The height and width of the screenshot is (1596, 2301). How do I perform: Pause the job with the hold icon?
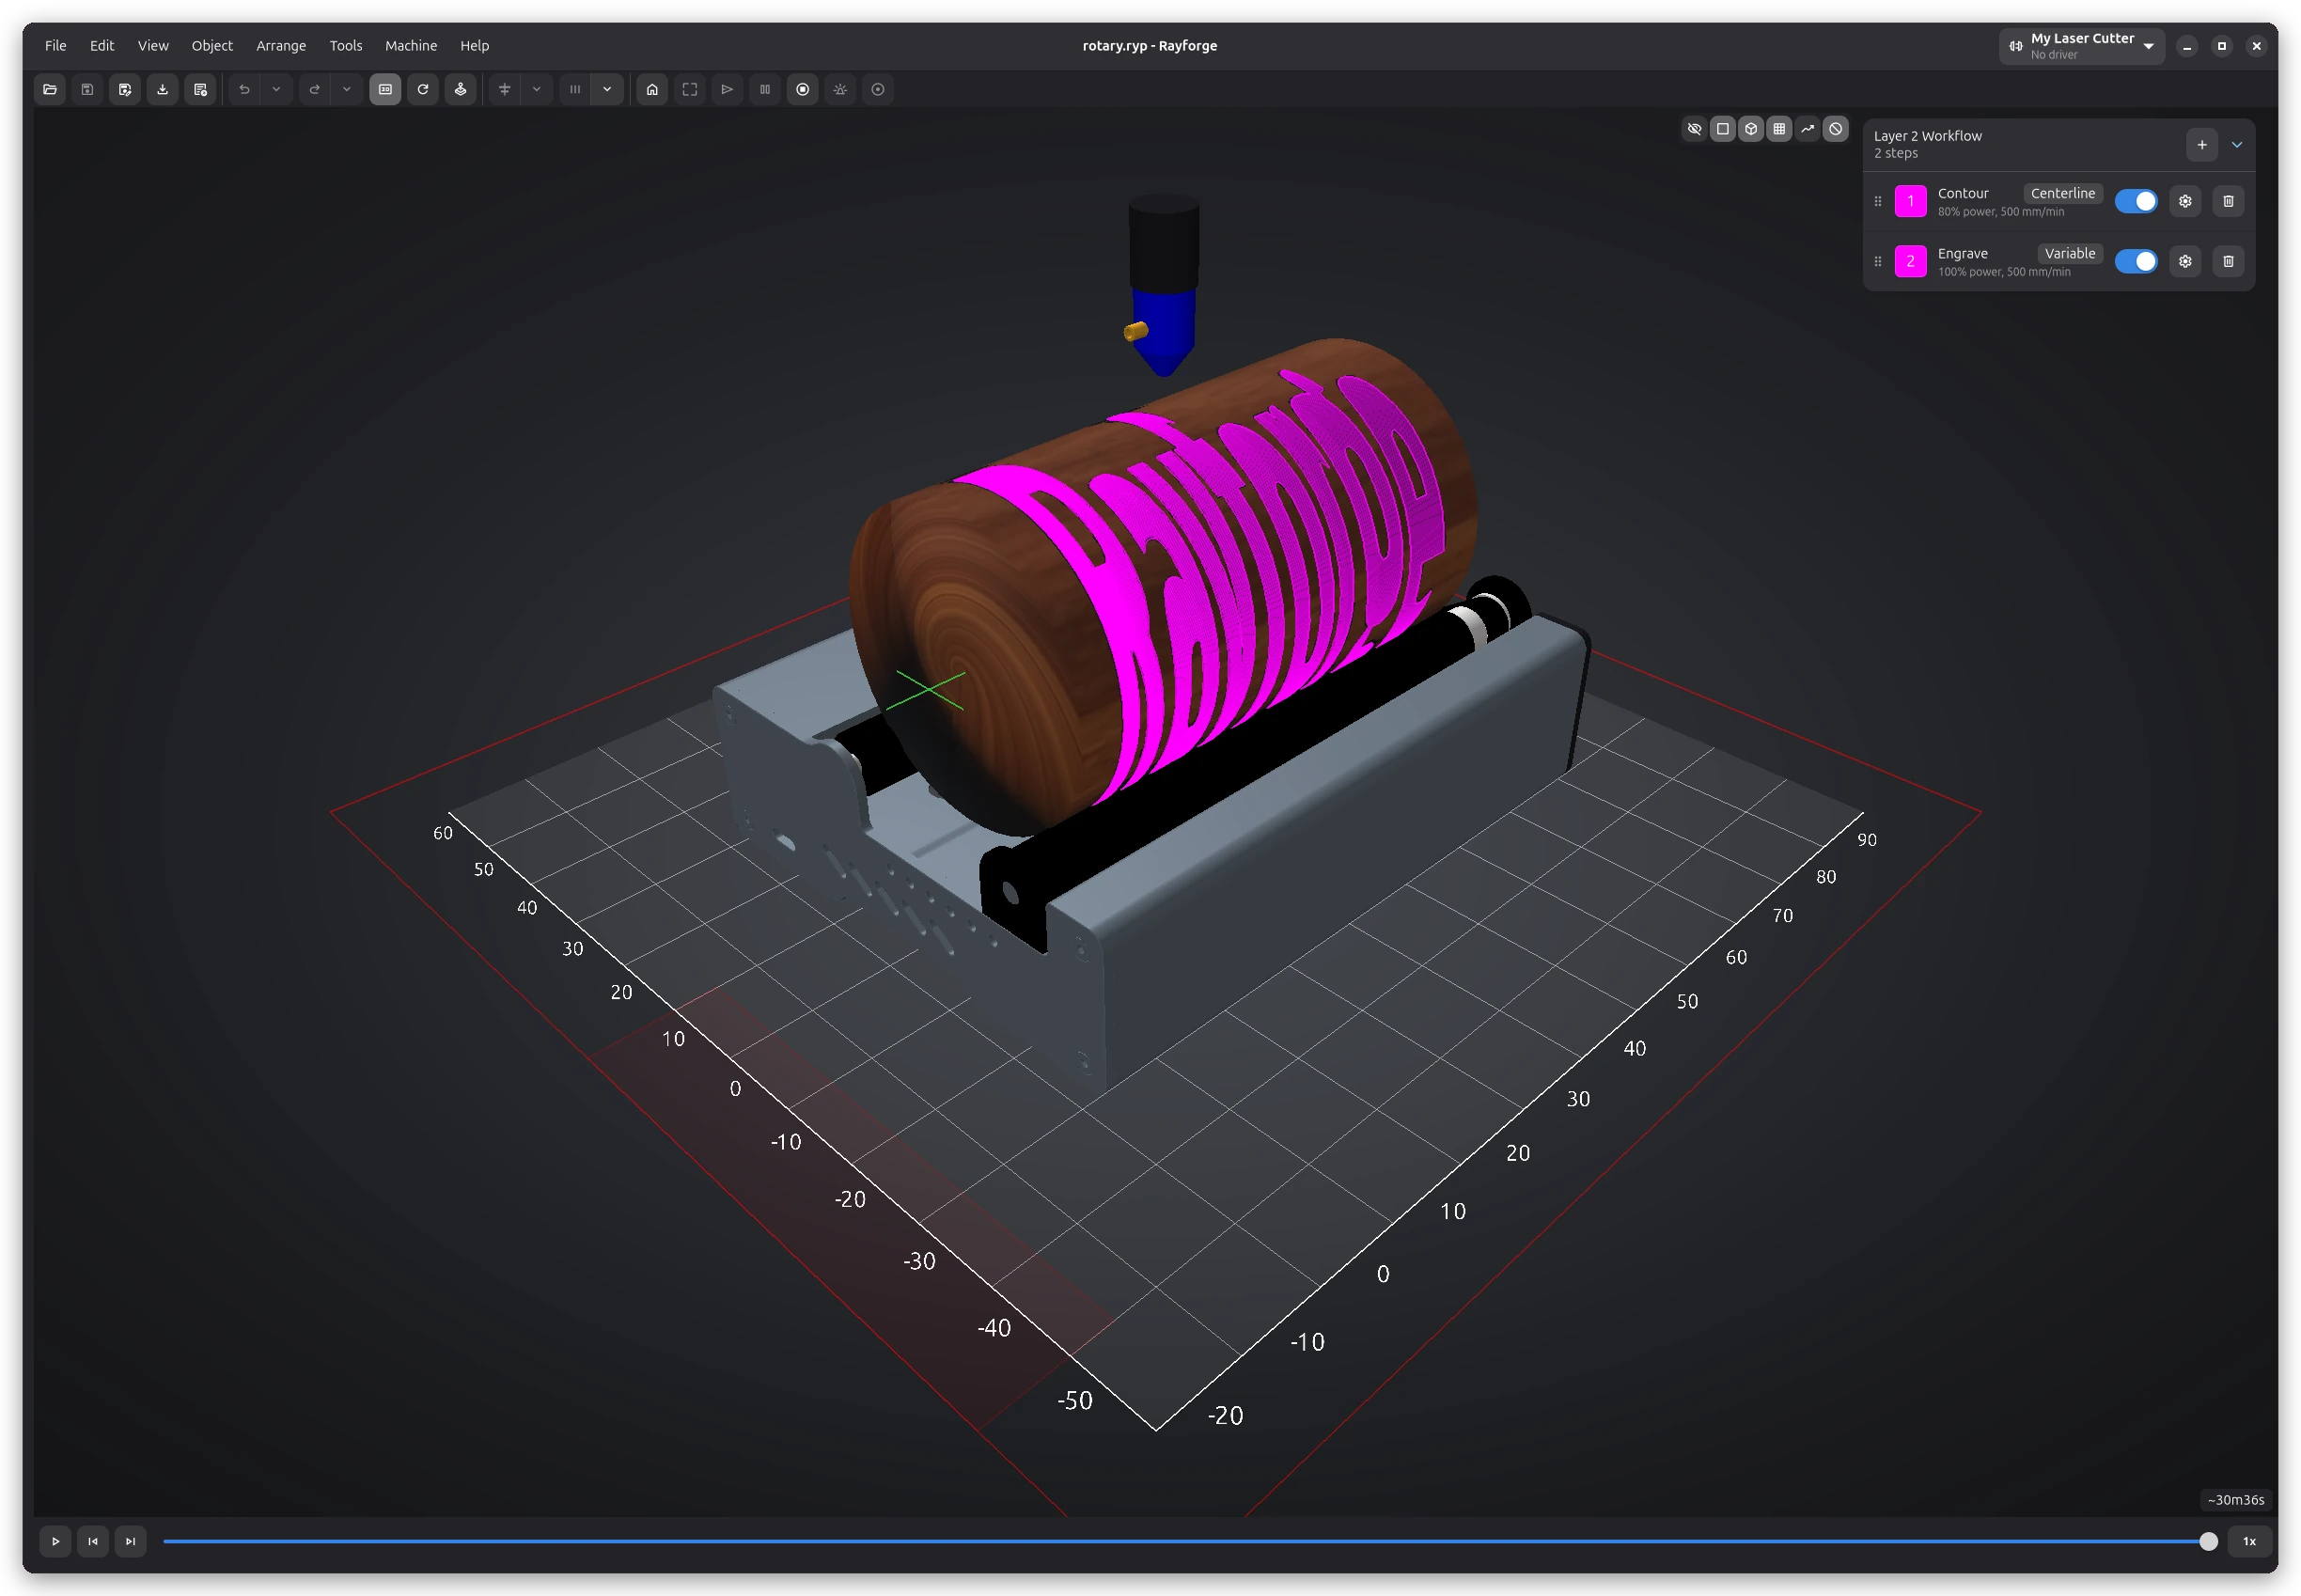click(765, 89)
